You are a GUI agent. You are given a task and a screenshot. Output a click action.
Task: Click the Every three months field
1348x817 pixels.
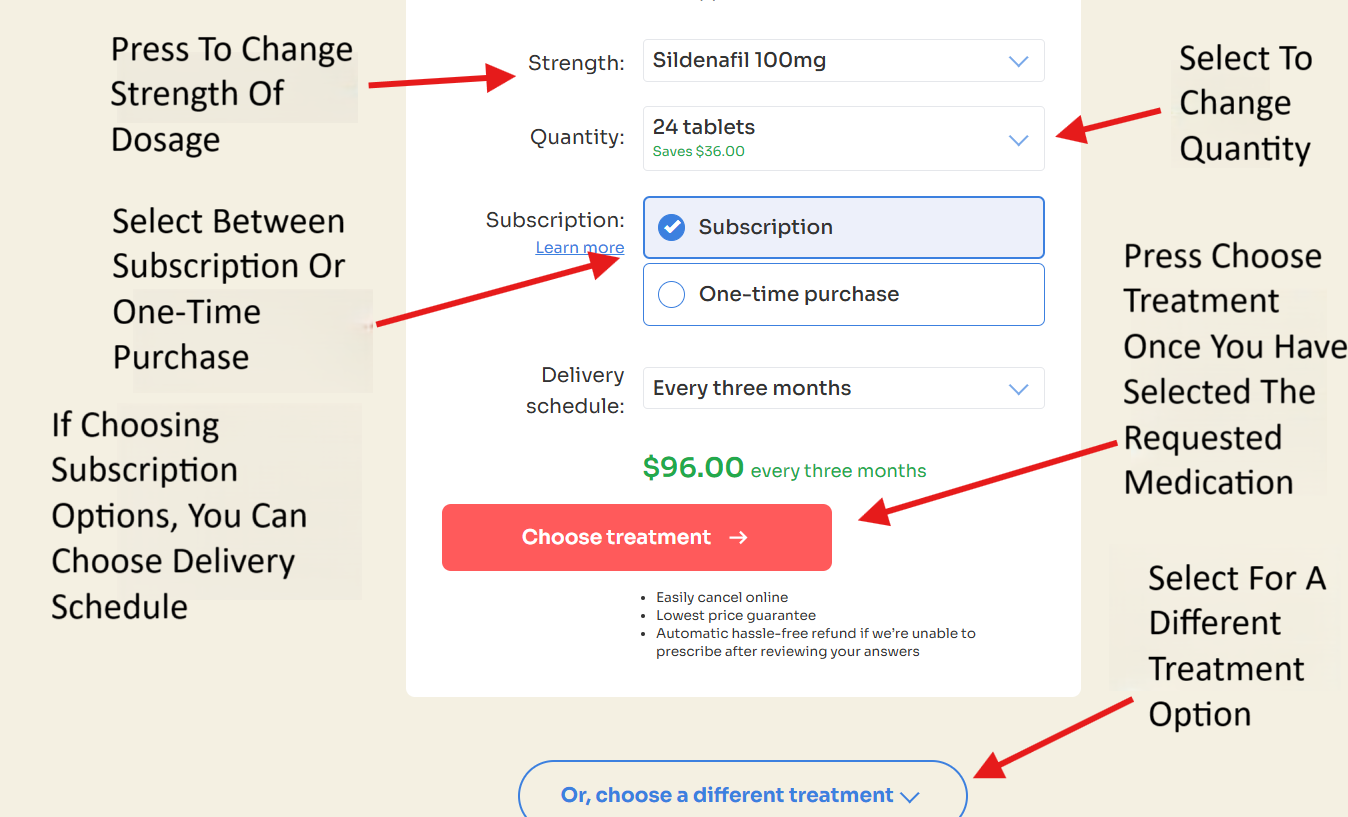point(752,389)
